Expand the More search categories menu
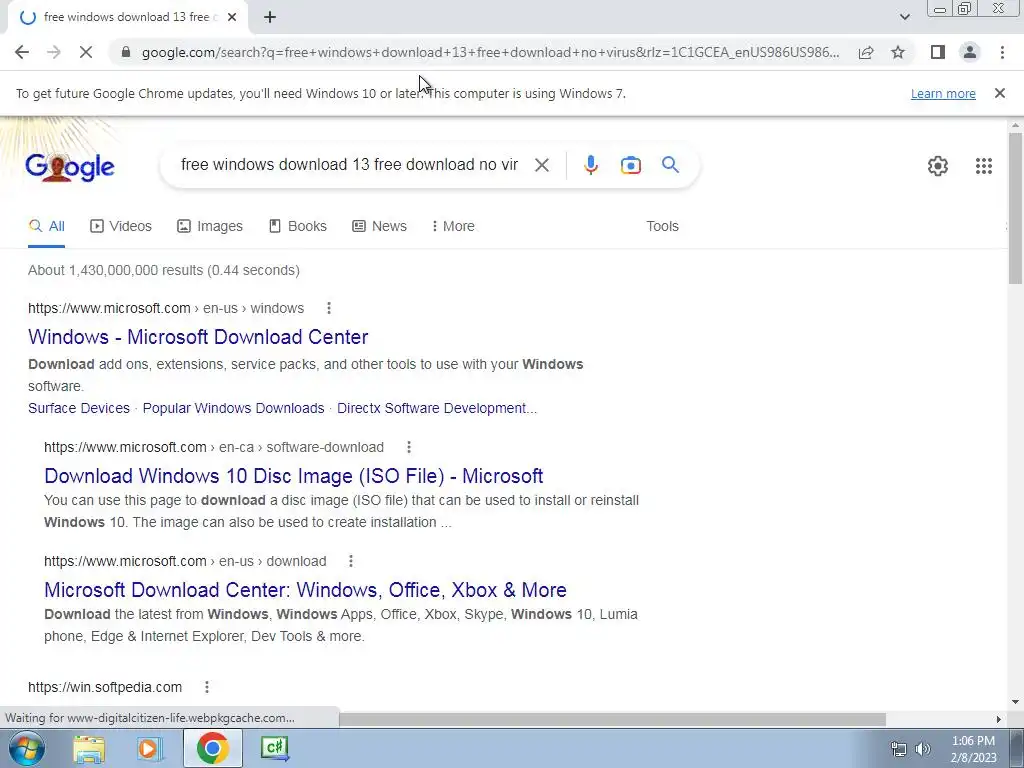 tap(453, 226)
